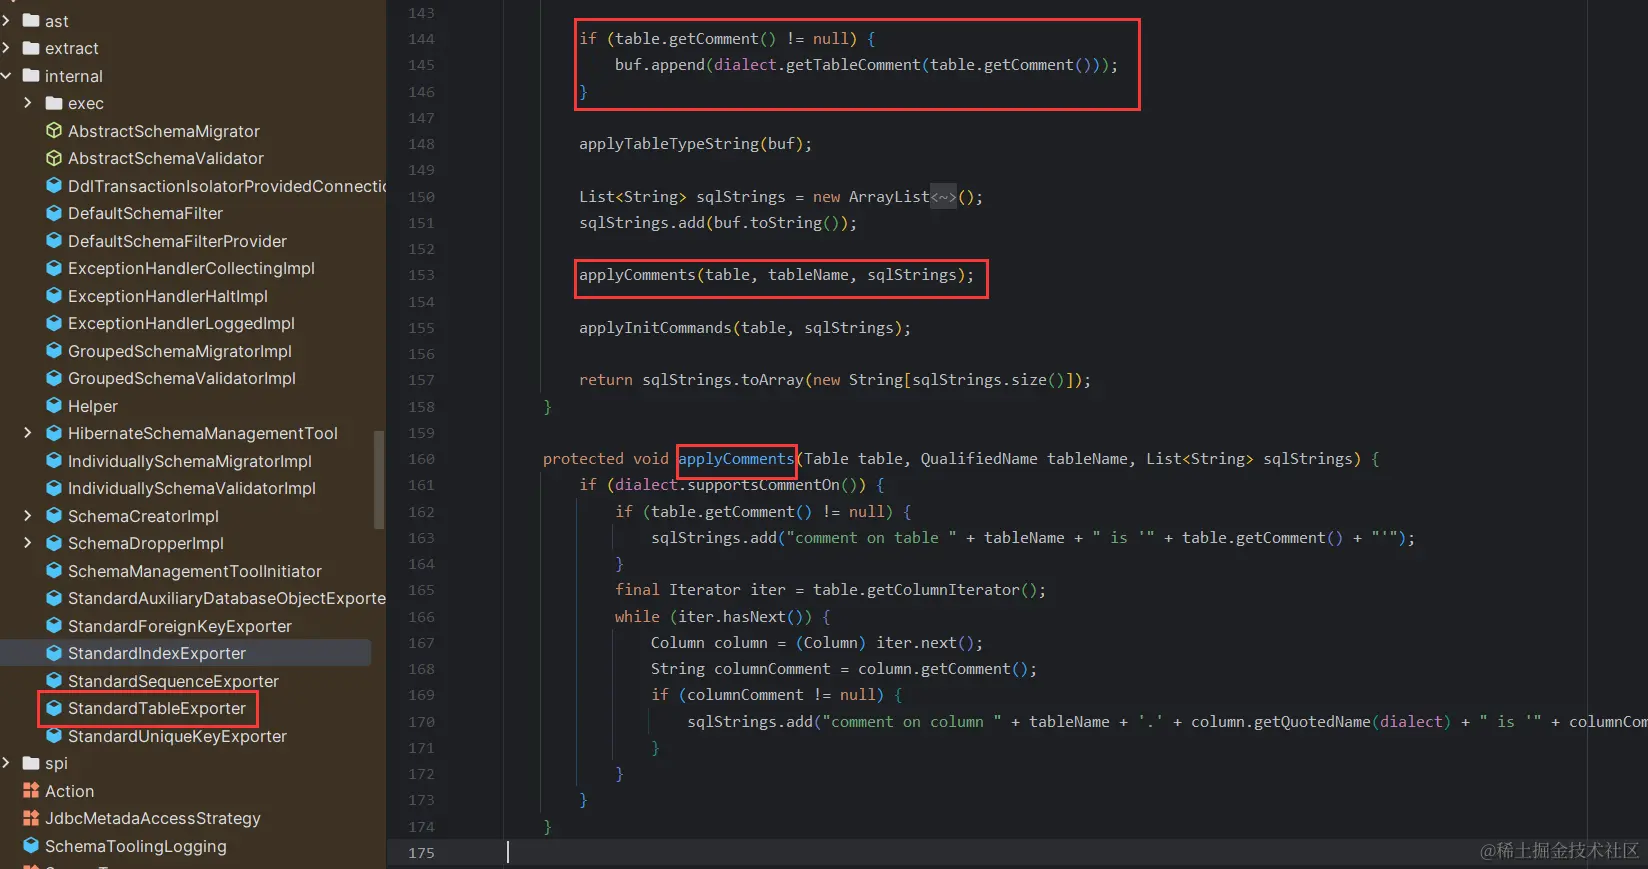
Task: Click applyComments method name declaration
Action: click(736, 459)
